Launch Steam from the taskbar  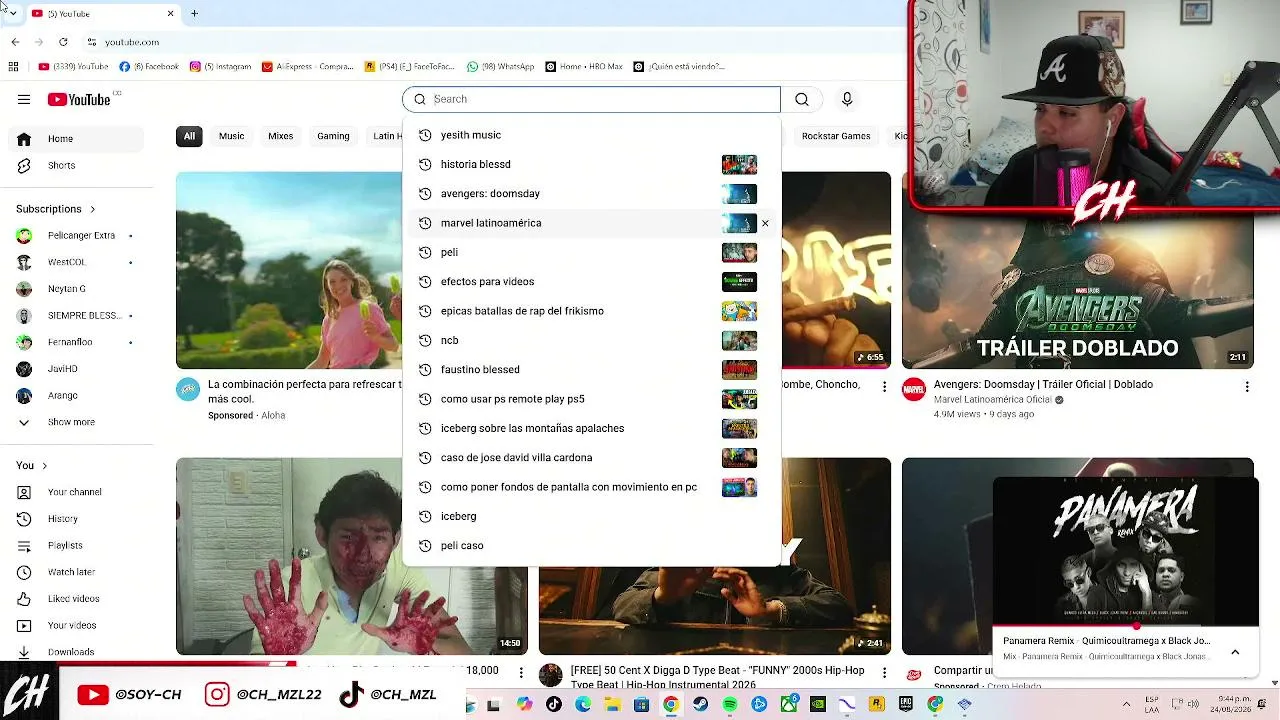[x=700, y=704]
